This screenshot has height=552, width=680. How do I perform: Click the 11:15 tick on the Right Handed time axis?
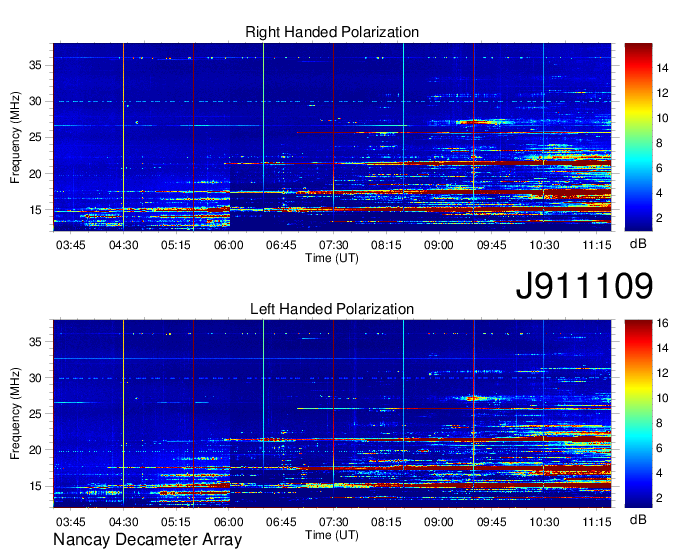point(597,245)
